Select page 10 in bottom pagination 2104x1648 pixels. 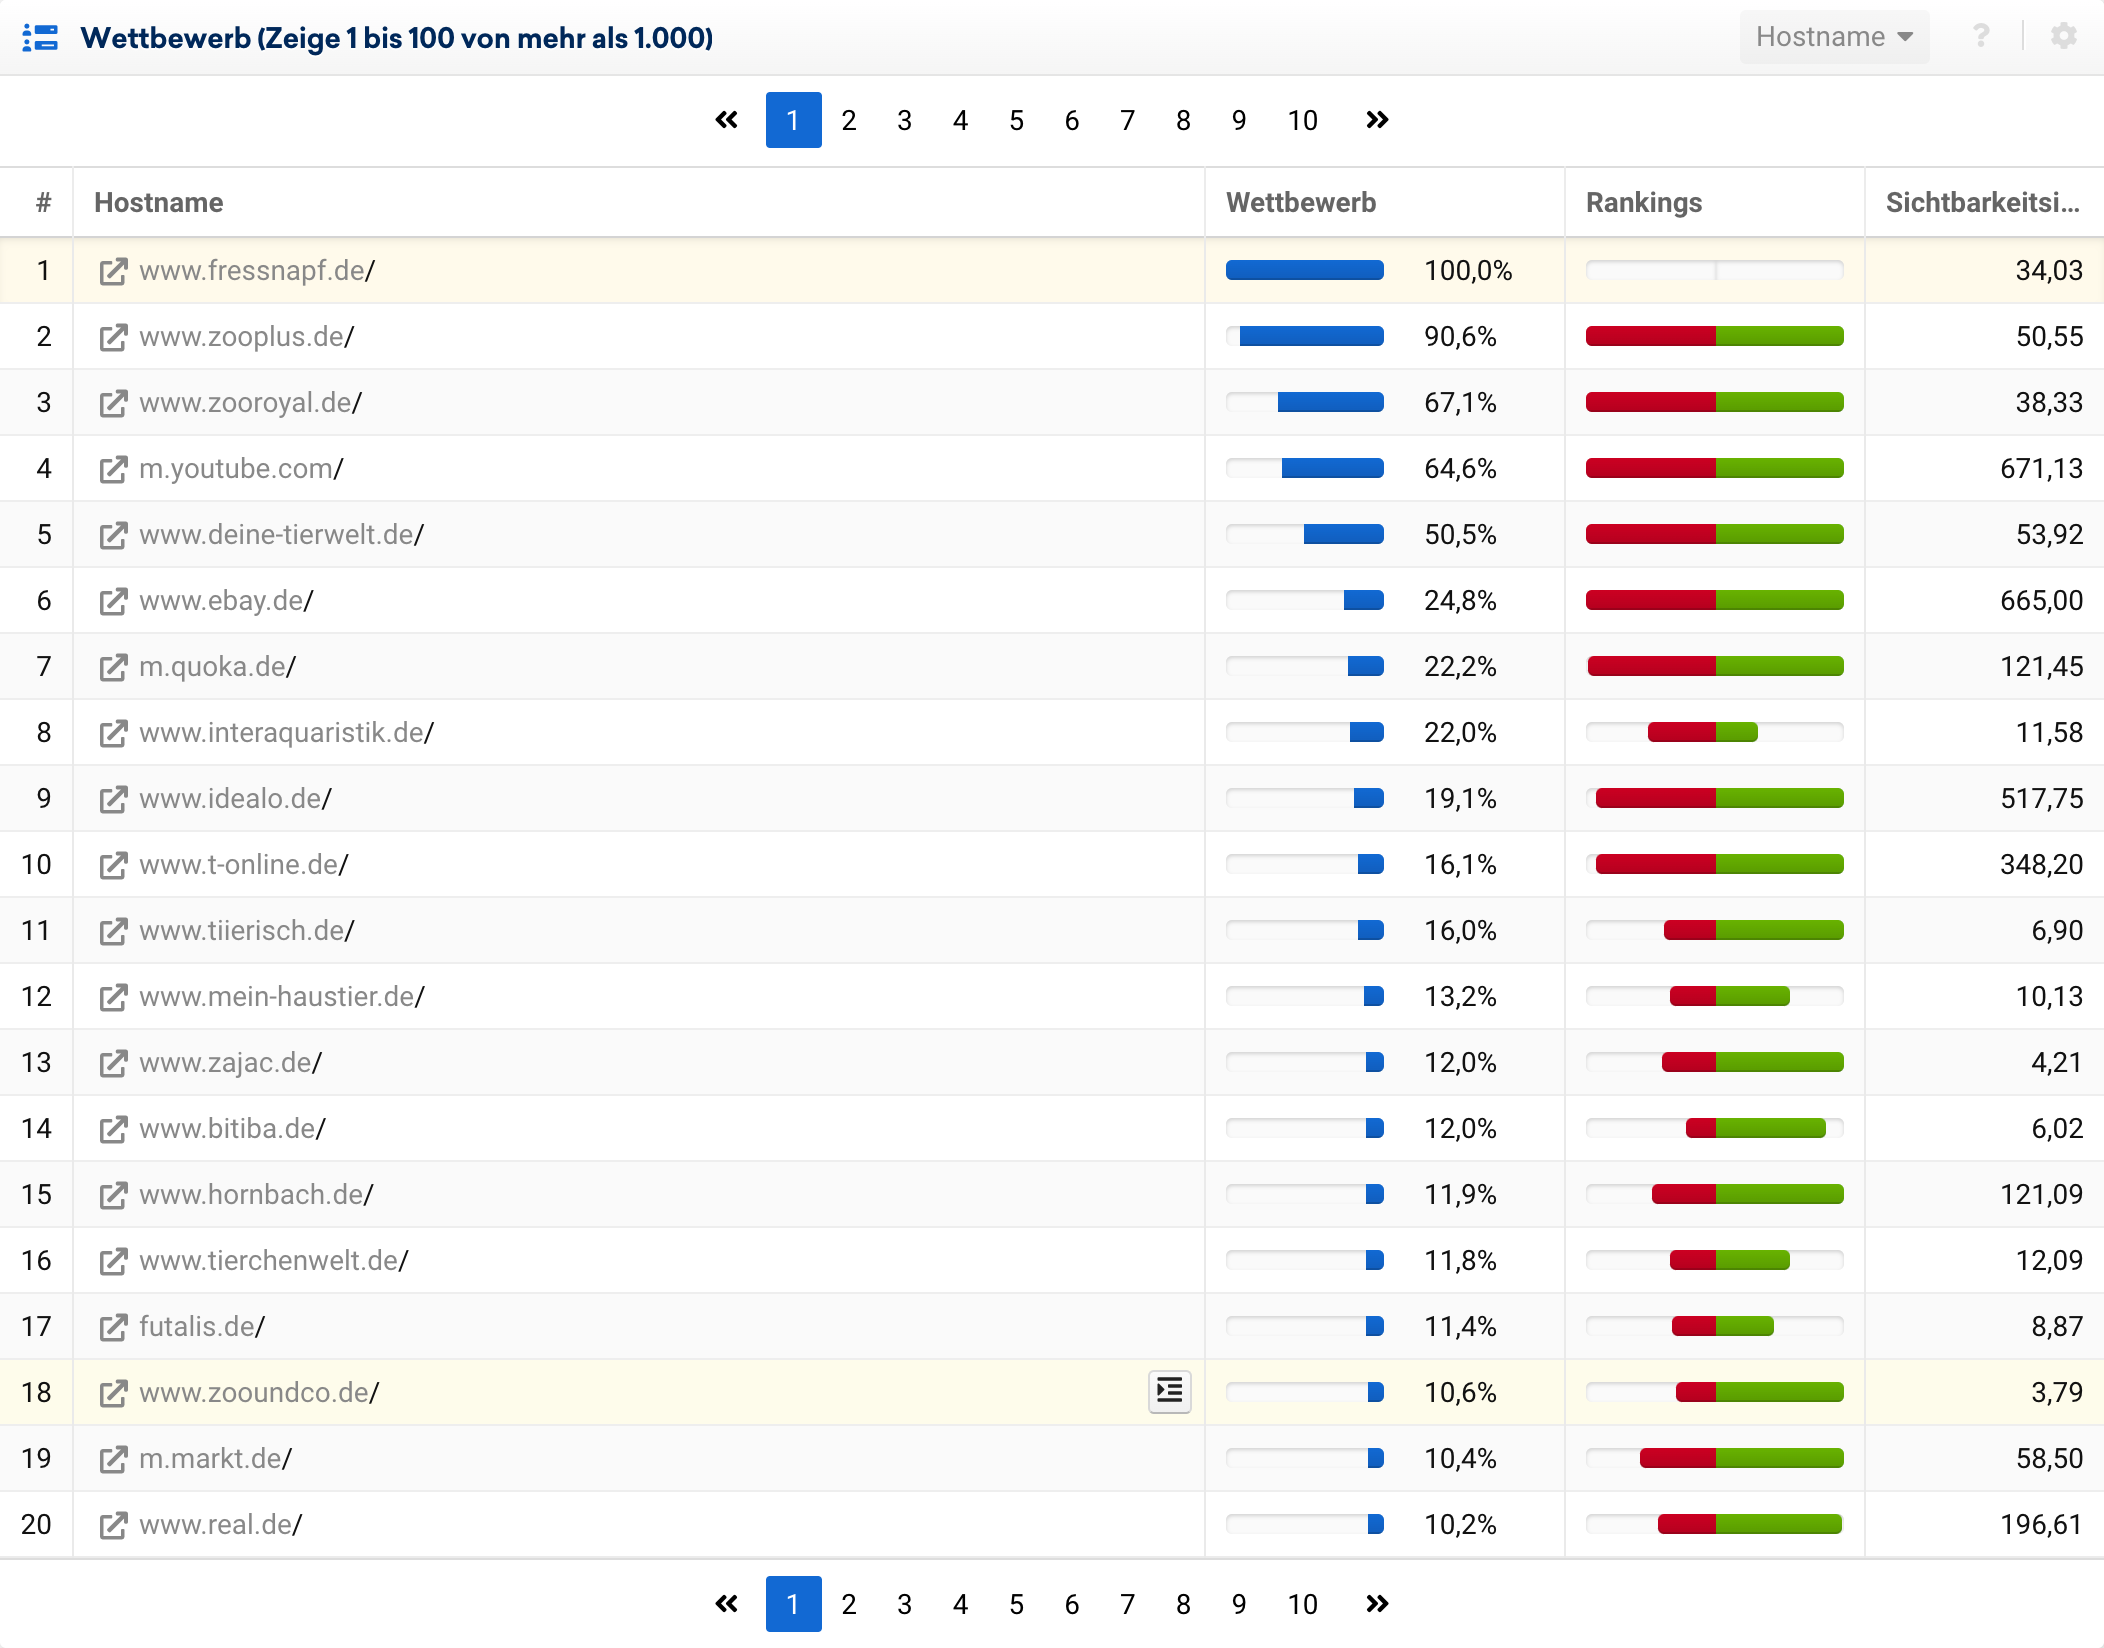coord(1302,1604)
